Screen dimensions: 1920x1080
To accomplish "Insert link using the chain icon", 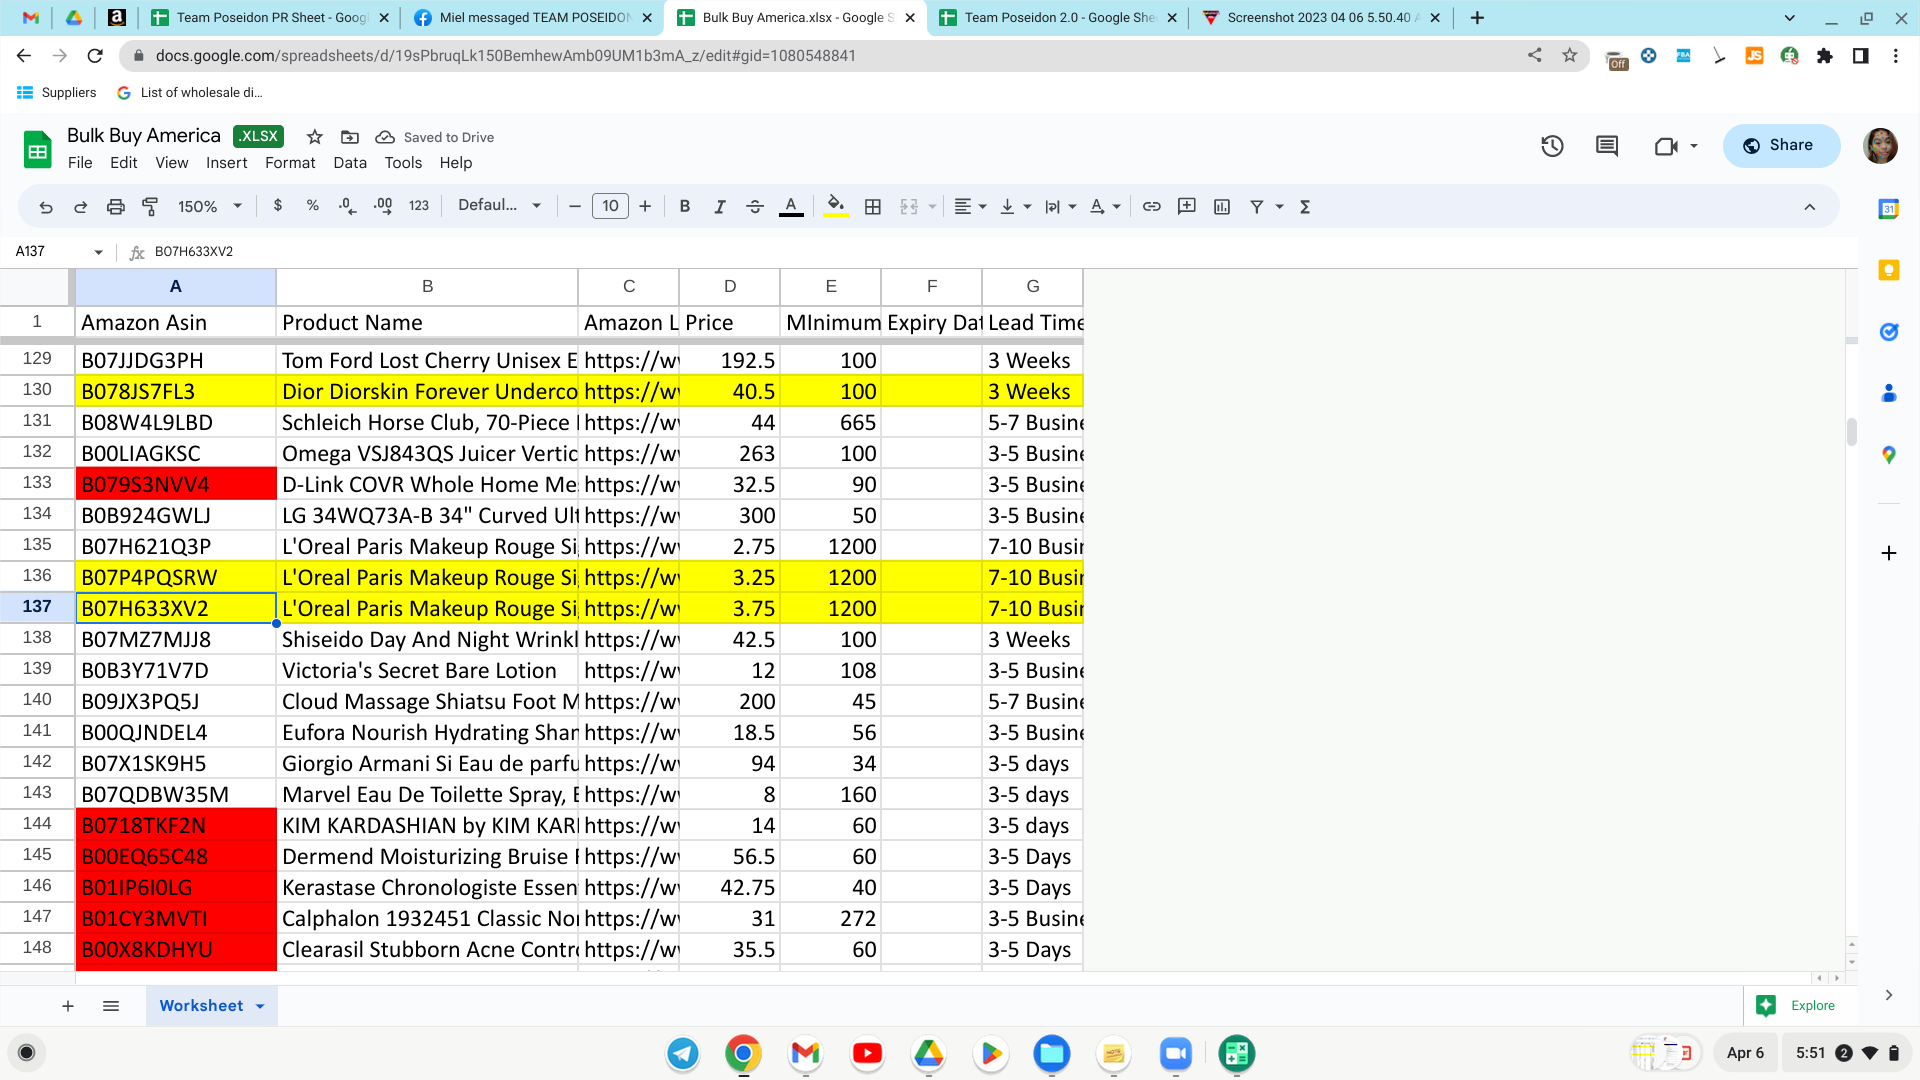I will tap(1152, 206).
